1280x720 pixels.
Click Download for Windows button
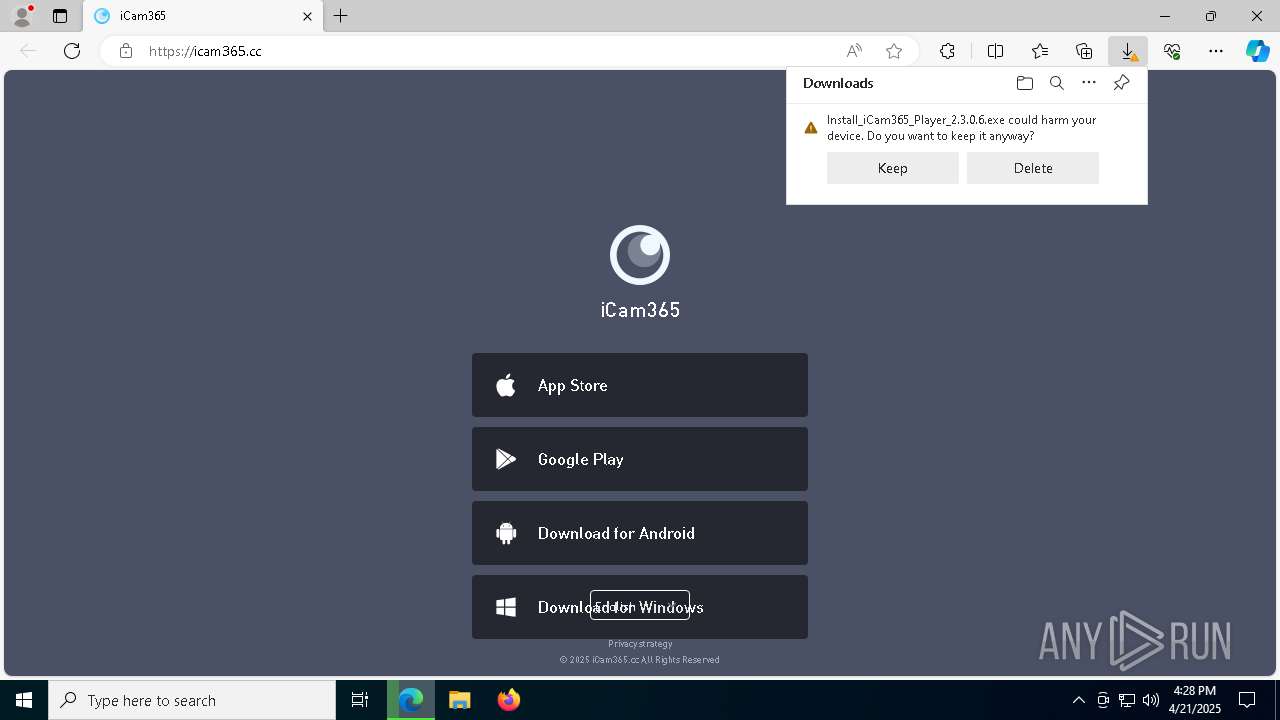[x=640, y=607]
